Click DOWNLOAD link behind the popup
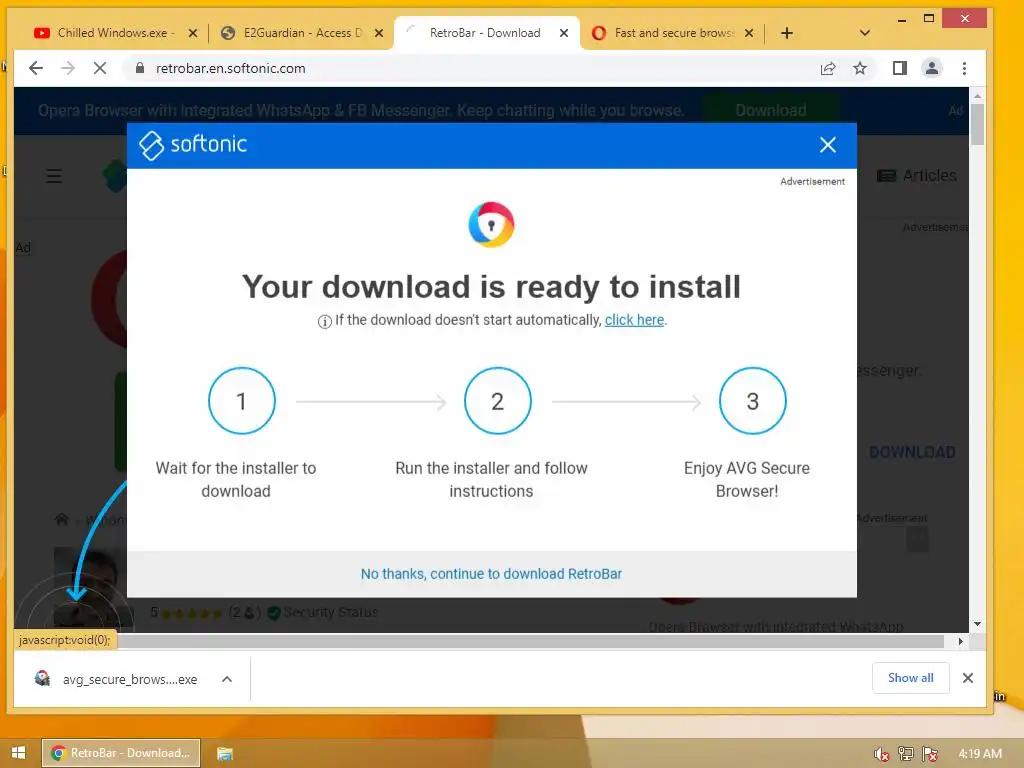The image size is (1024, 768). [912, 452]
